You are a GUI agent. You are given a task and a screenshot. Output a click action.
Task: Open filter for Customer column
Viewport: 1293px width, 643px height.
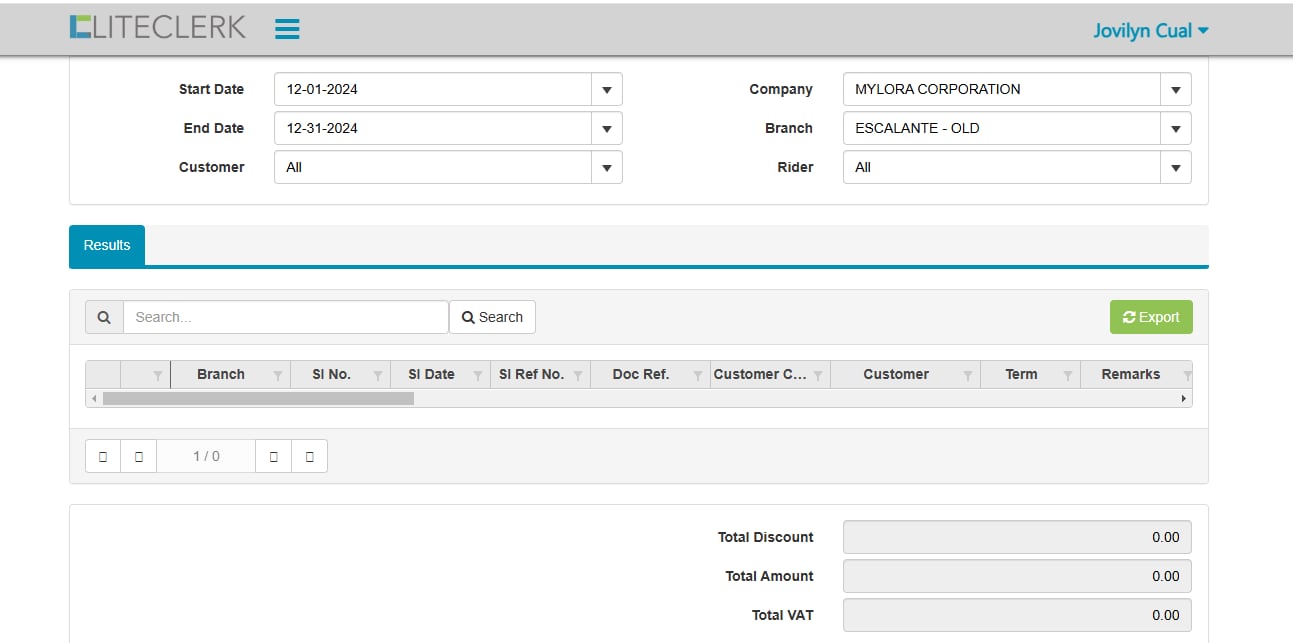pyautogui.click(x=968, y=375)
